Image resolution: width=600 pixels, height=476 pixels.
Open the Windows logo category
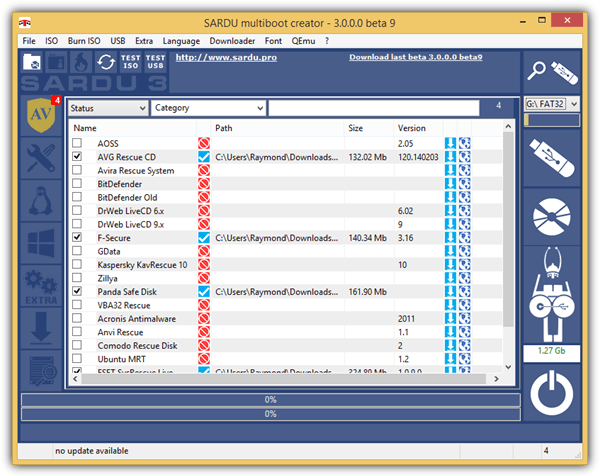(x=41, y=243)
